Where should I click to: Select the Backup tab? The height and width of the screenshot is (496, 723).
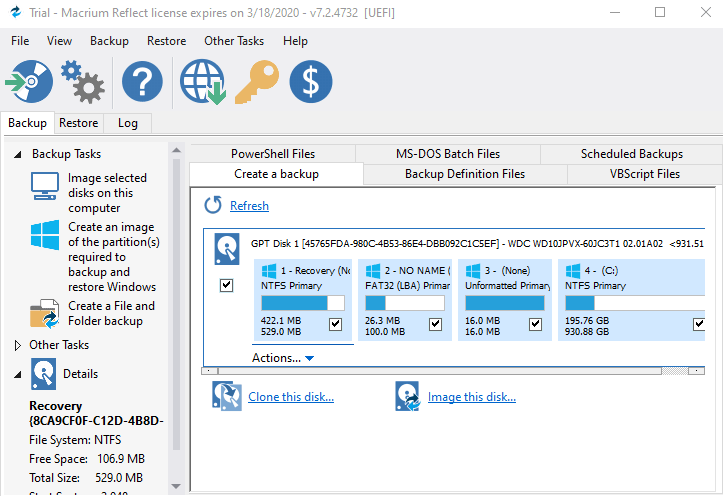click(27, 123)
